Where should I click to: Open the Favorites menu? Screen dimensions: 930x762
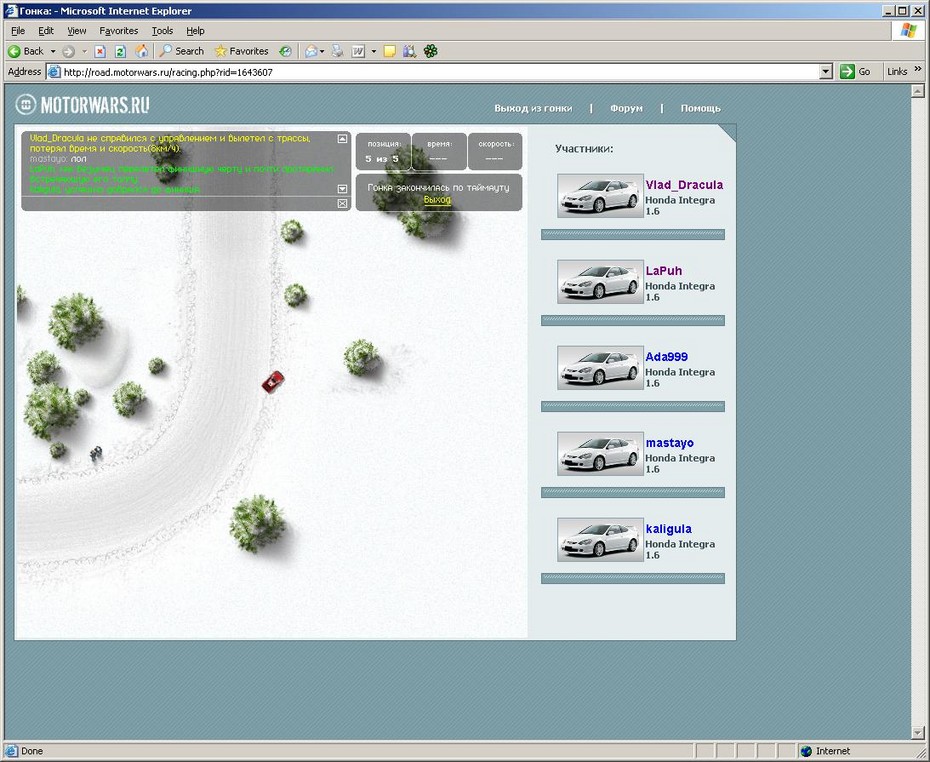pyautogui.click(x=119, y=31)
